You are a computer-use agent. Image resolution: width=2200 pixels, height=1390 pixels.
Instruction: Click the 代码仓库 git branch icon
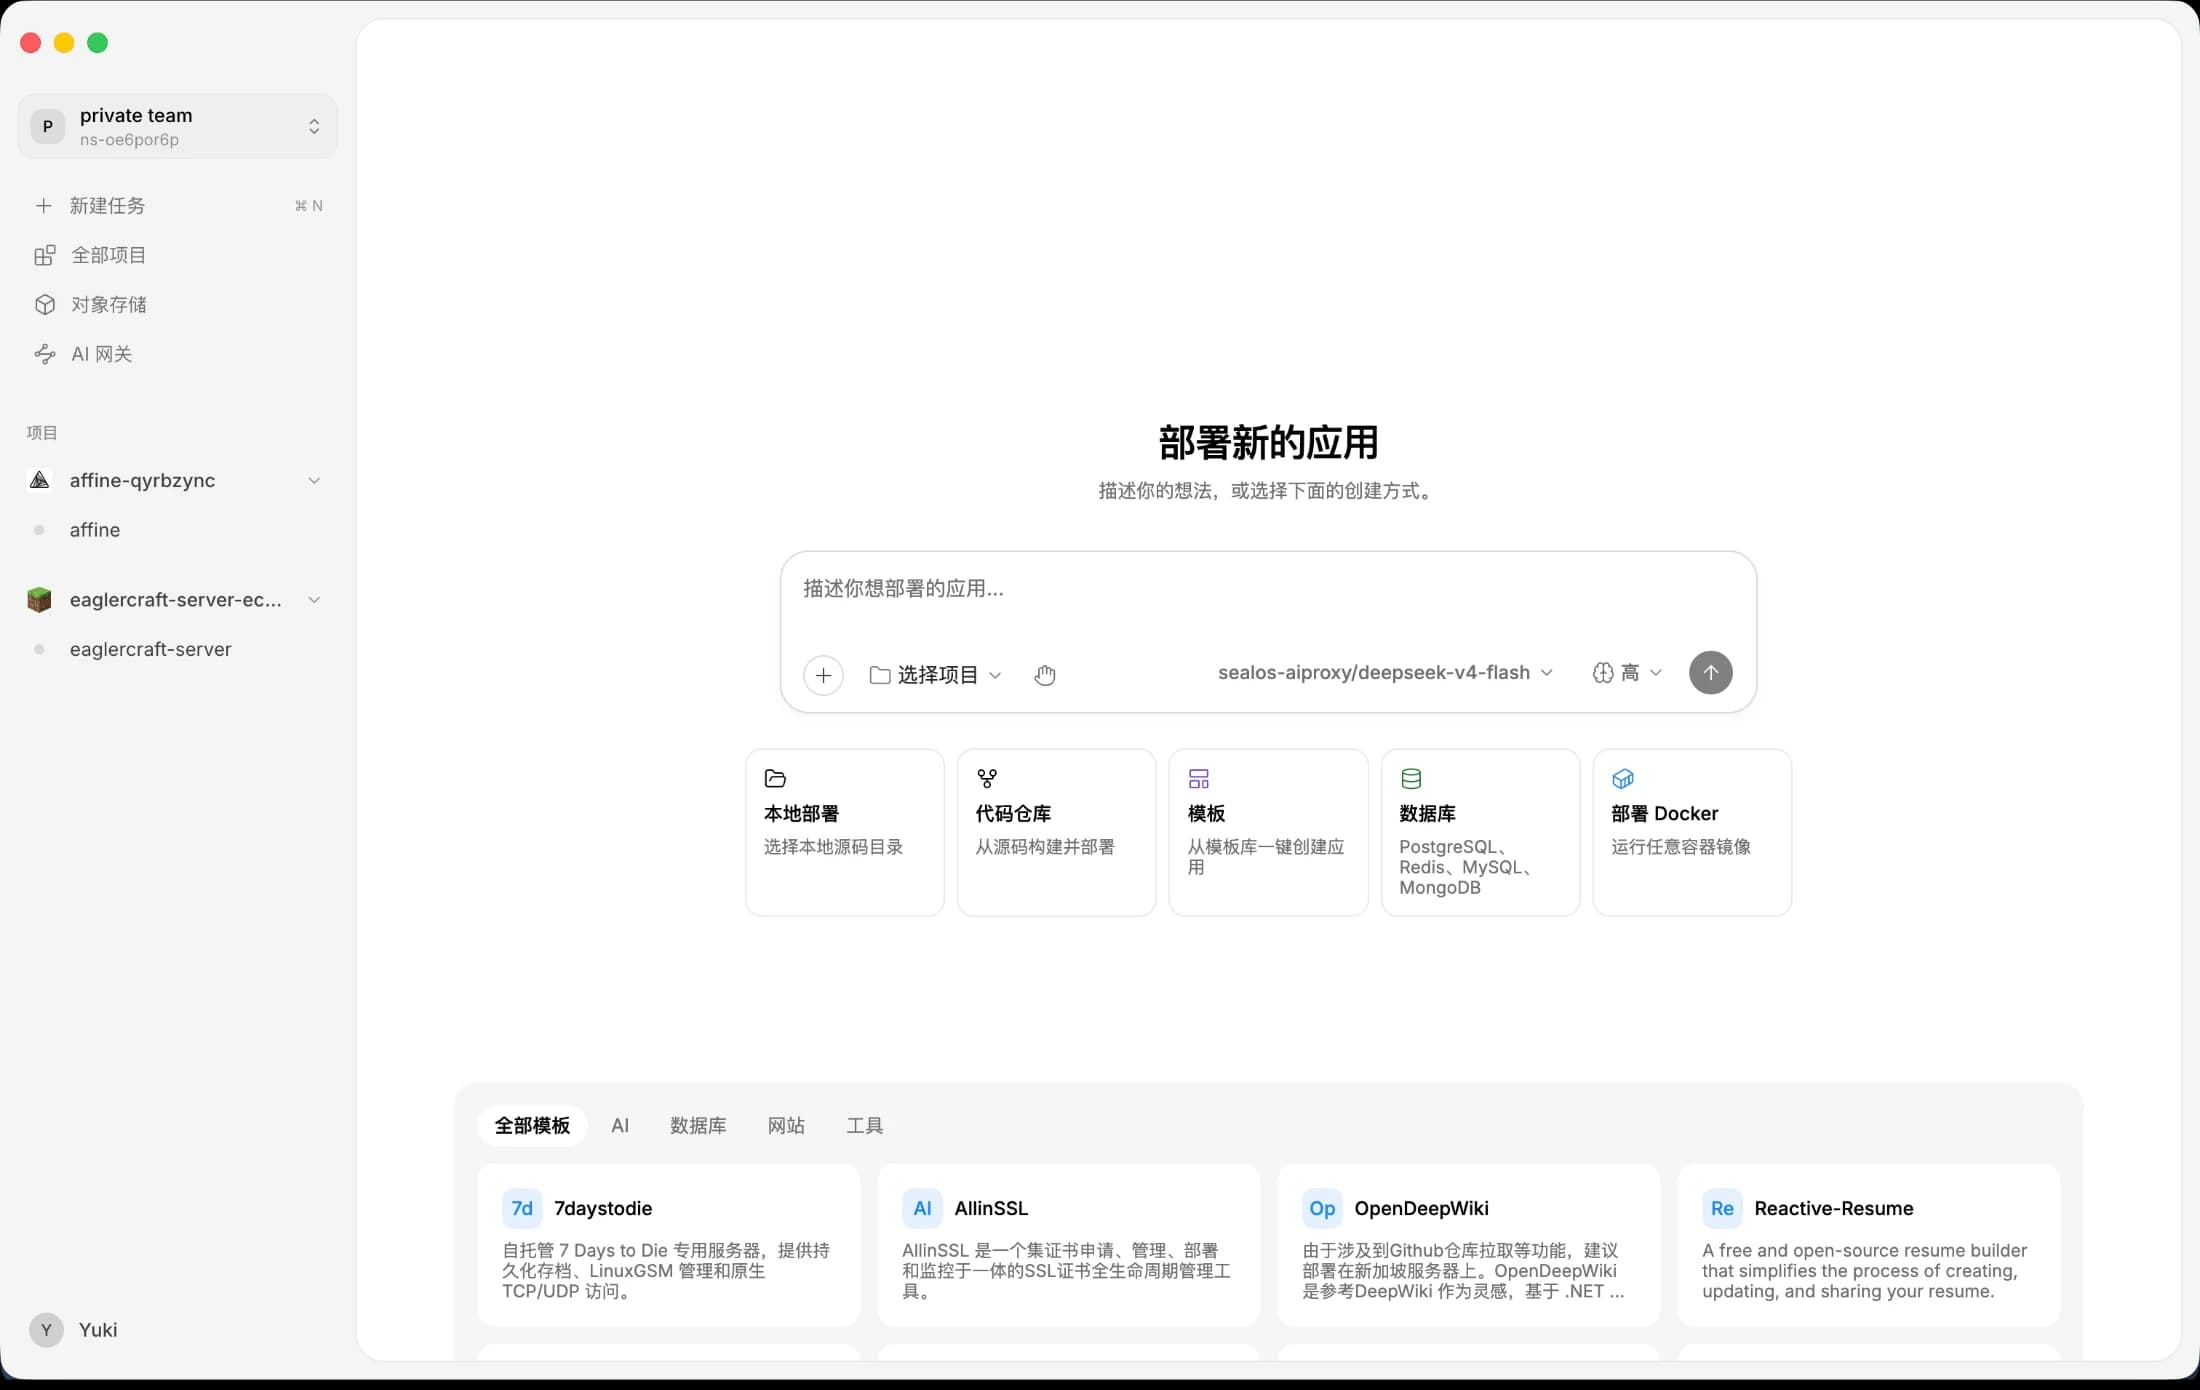click(987, 779)
